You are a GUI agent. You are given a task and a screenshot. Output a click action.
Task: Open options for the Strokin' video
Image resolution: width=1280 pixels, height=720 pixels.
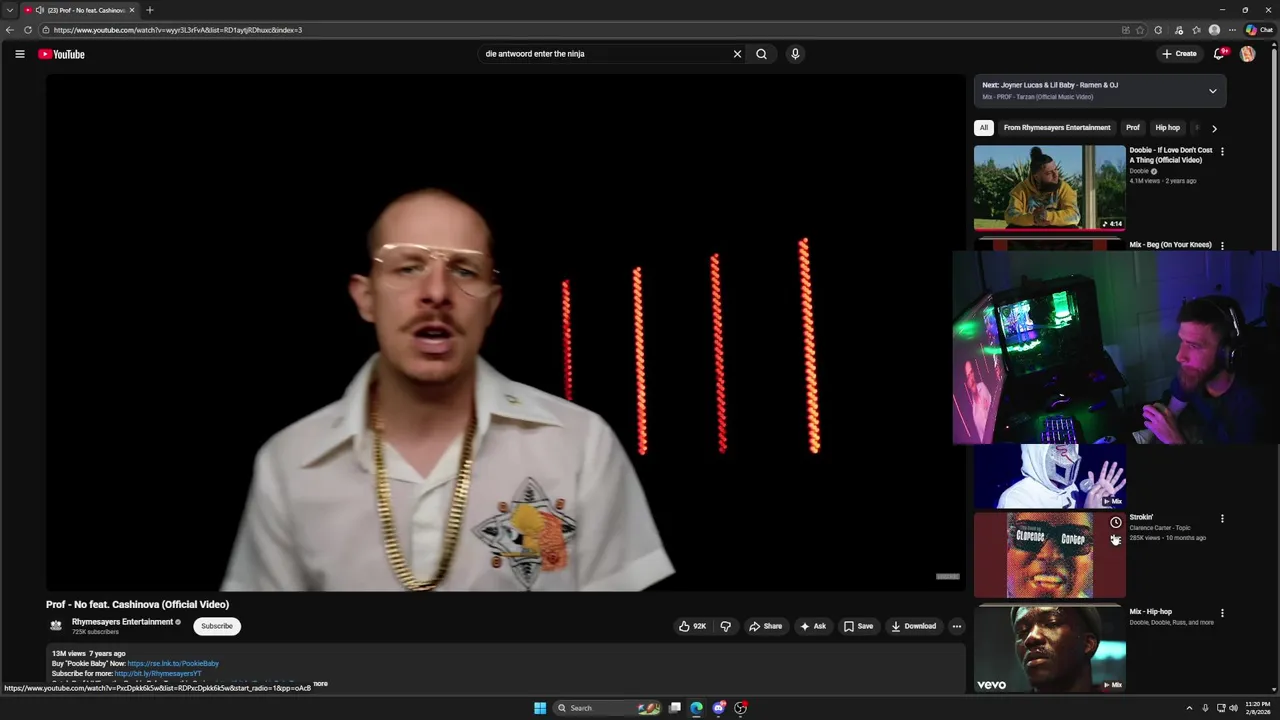(1222, 519)
